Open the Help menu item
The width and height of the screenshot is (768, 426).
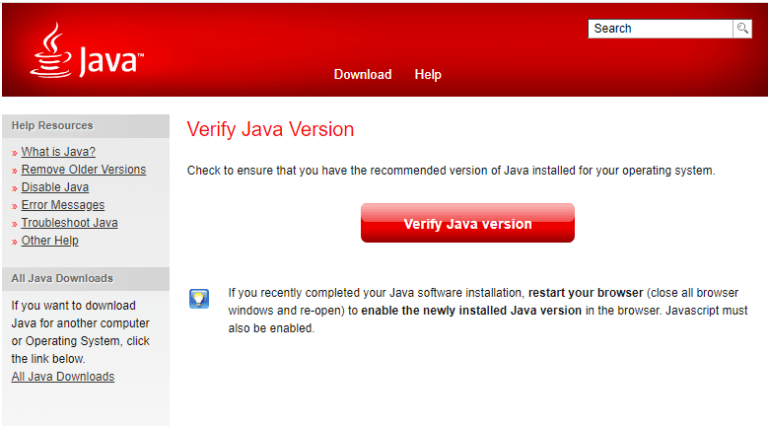[x=428, y=74]
